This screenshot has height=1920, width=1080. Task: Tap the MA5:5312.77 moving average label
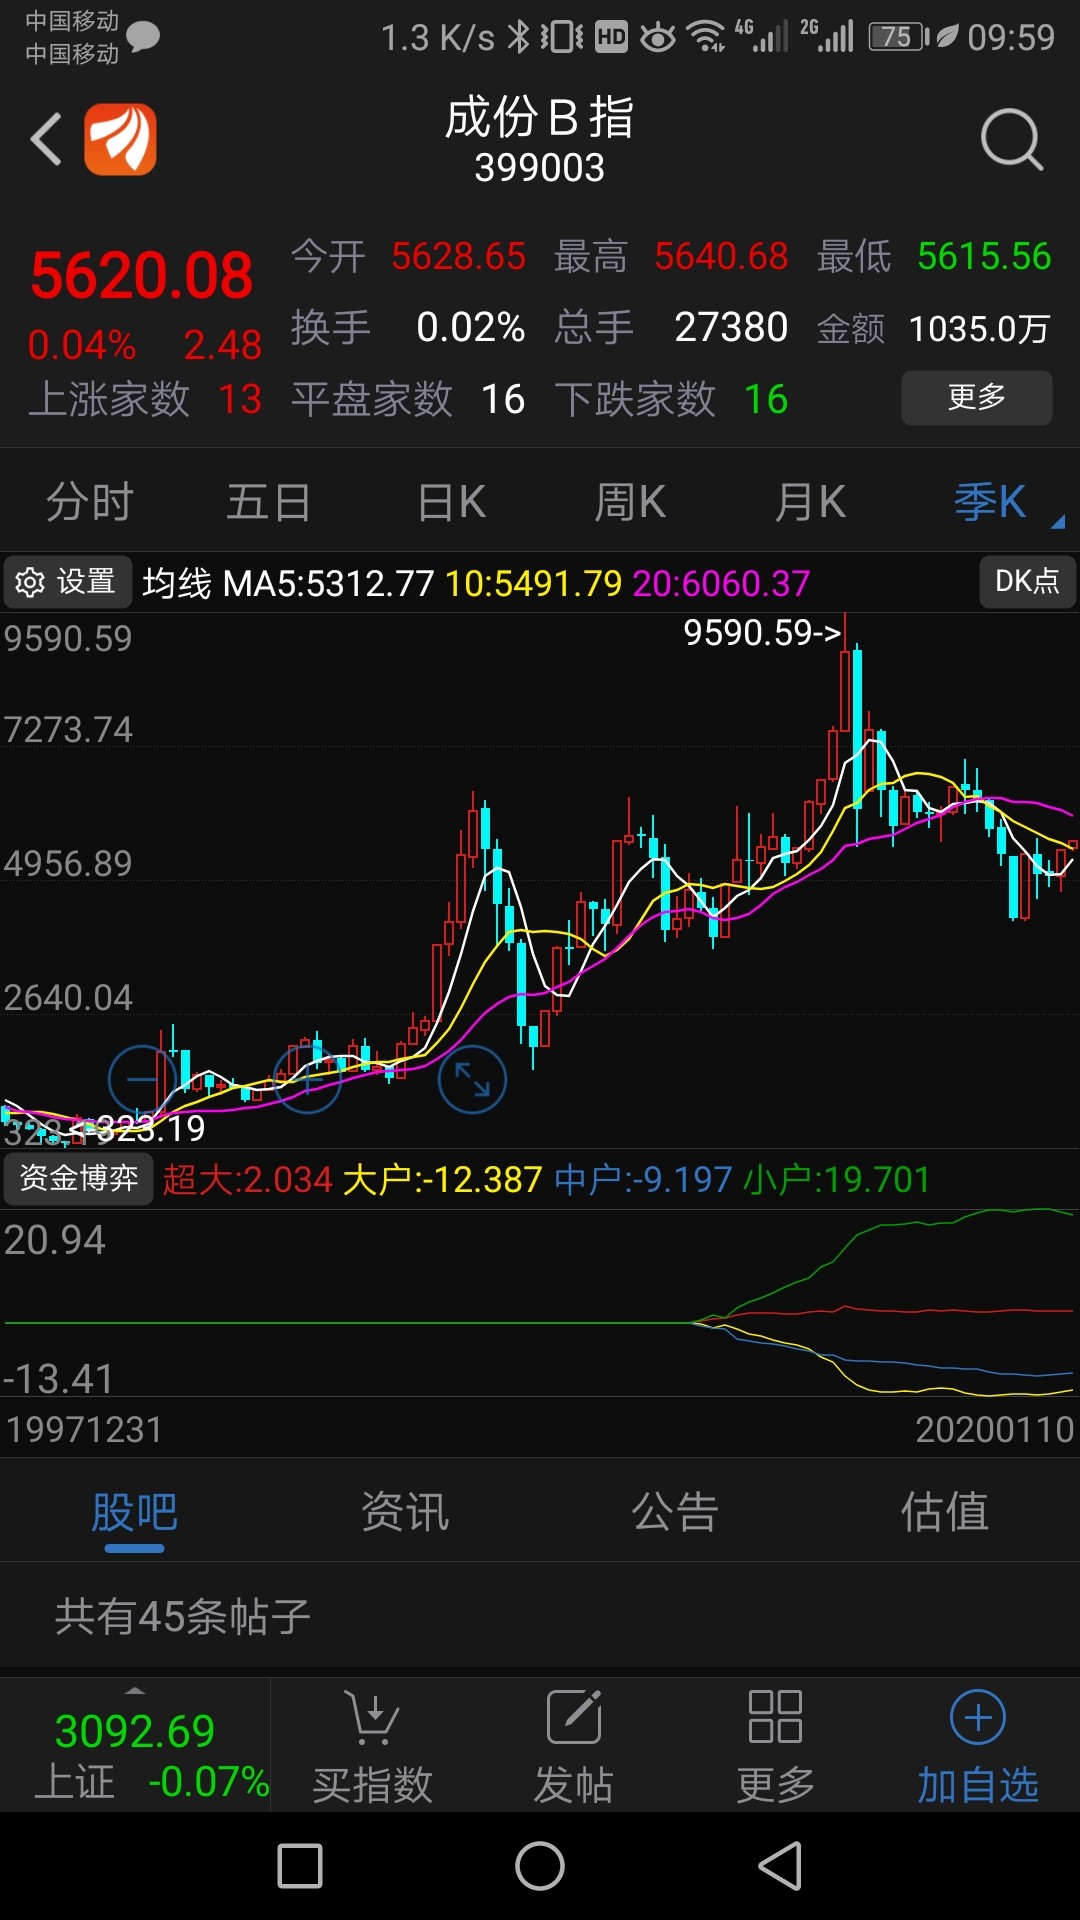point(328,583)
